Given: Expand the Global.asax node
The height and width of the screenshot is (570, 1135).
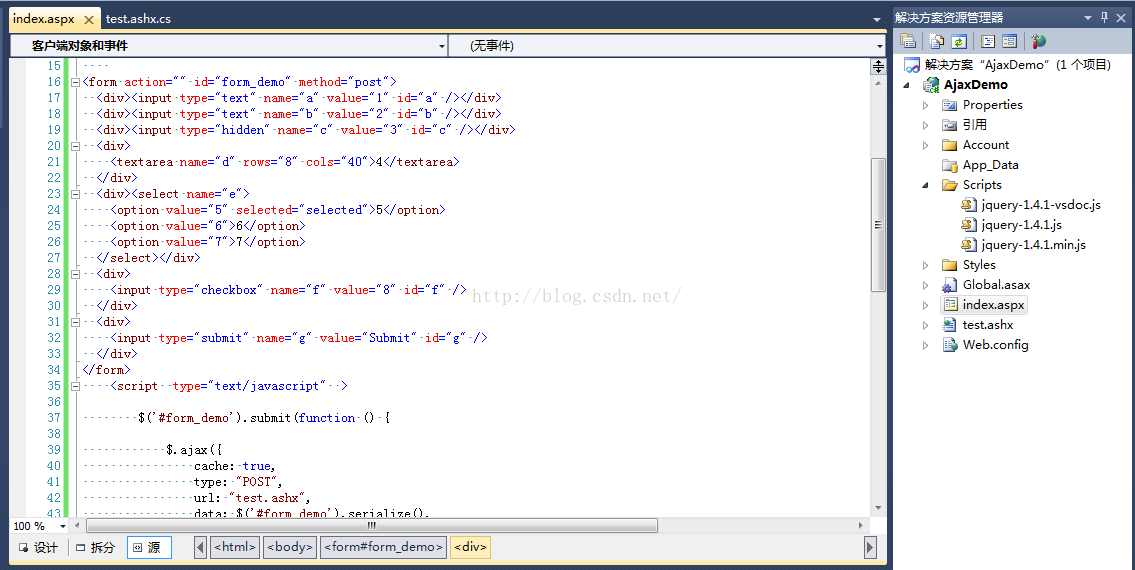Looking at the screenshot, I should 926,285.
